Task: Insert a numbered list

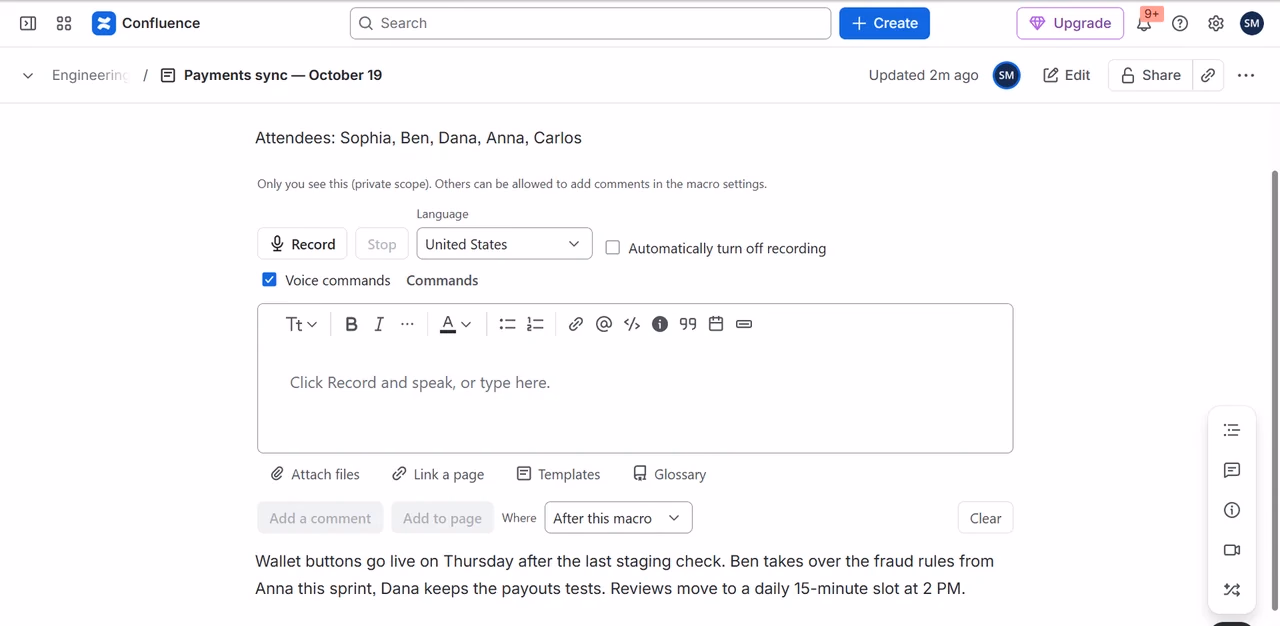Action: (x=536, y=324)
